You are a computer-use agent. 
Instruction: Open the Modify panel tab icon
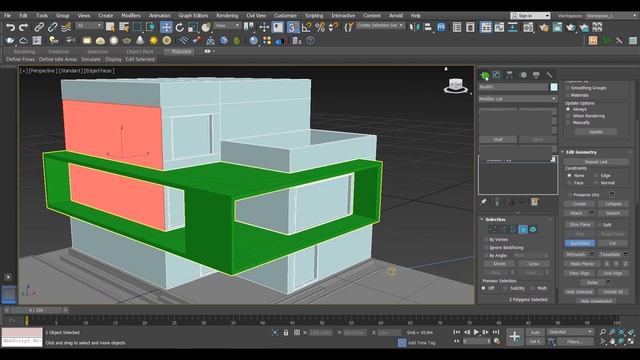[x=496, y=75]
